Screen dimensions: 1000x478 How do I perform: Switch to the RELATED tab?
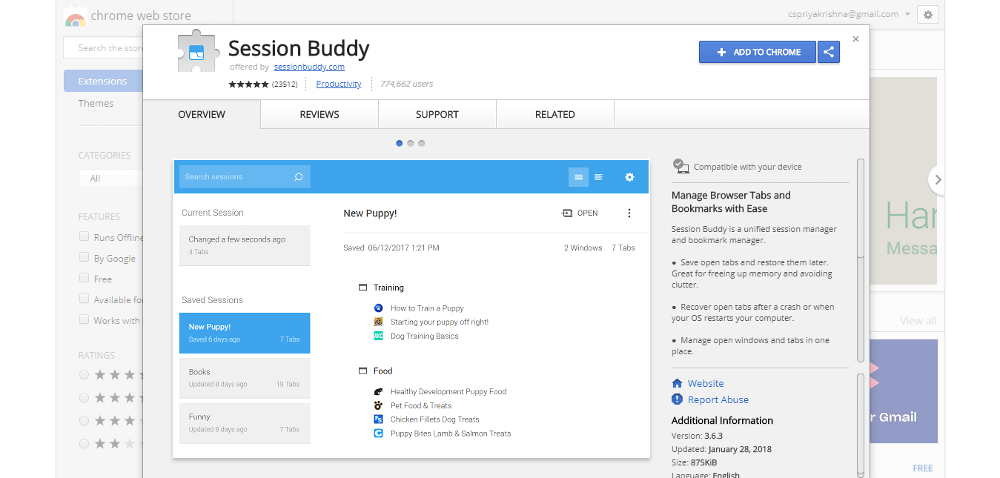coord(555,115)
